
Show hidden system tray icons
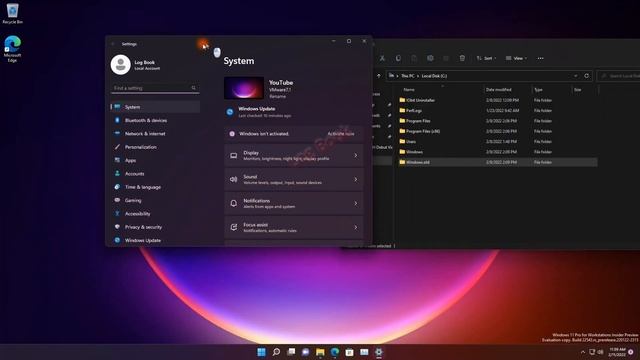tap(583, 352)
